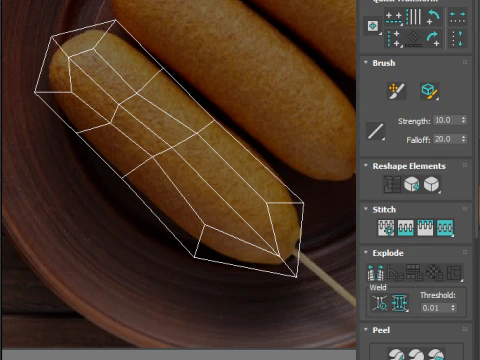Collapse the Stitch rollout

click(366, 209)
